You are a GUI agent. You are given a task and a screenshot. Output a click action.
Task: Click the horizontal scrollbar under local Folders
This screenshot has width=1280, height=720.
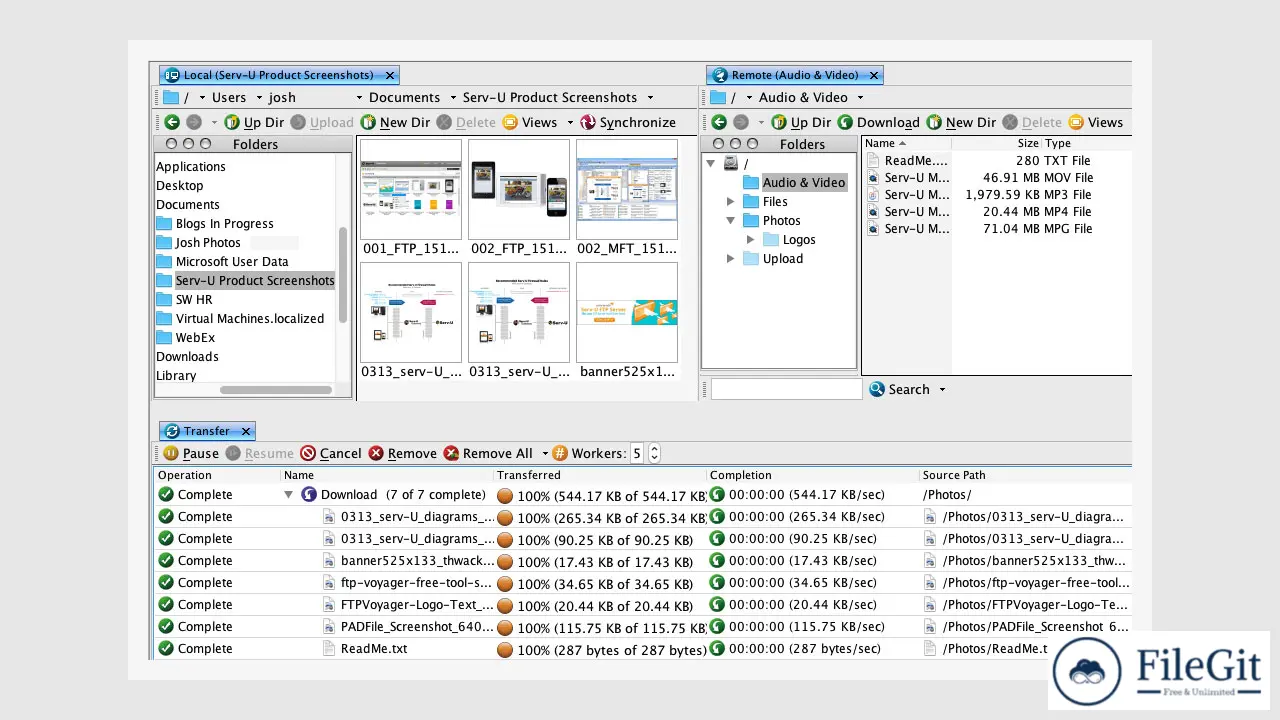coord(276,390)
